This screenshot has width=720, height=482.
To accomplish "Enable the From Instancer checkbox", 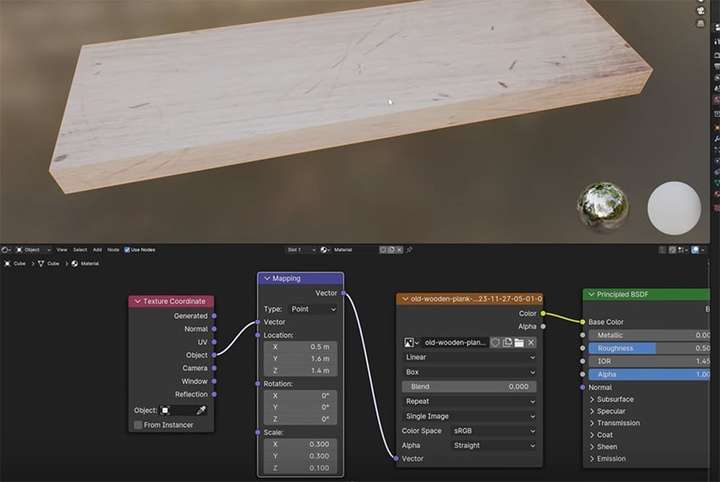I will tap(138, 425).
